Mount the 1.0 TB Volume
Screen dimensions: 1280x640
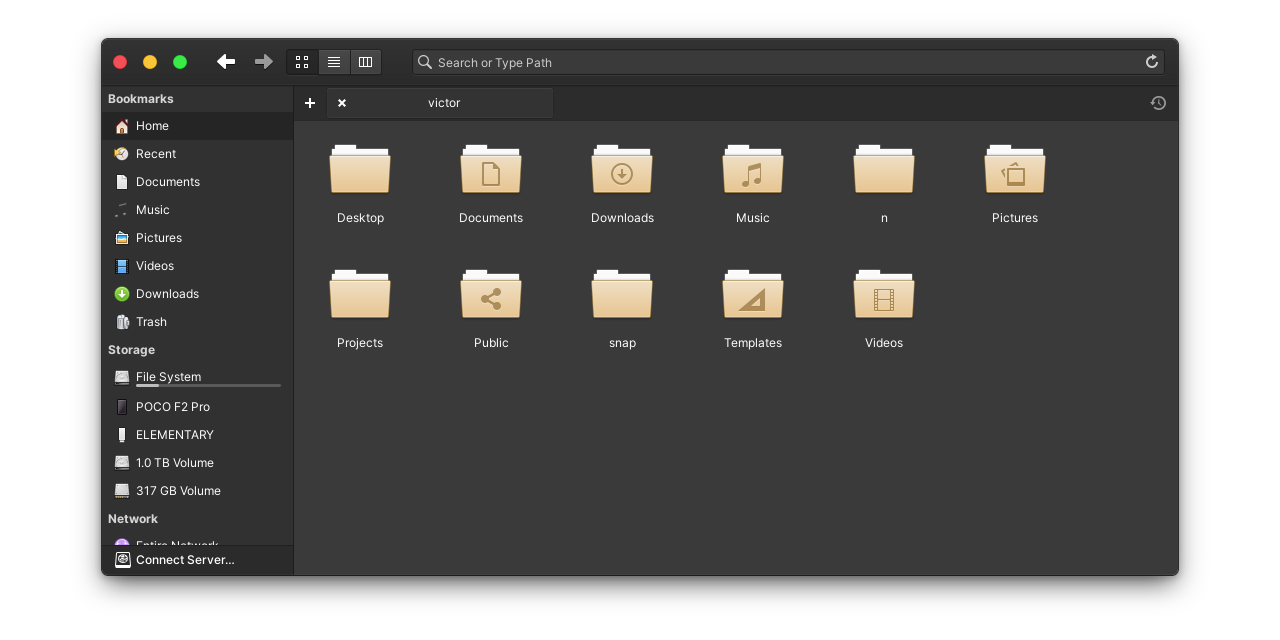click(175, 462)
